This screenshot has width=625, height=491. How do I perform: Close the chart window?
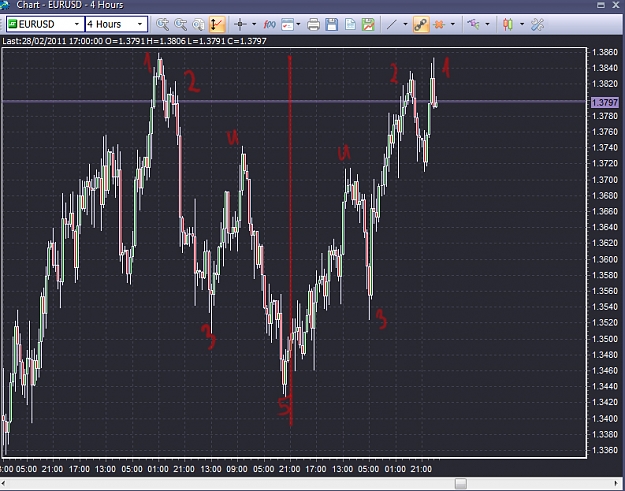616,5
